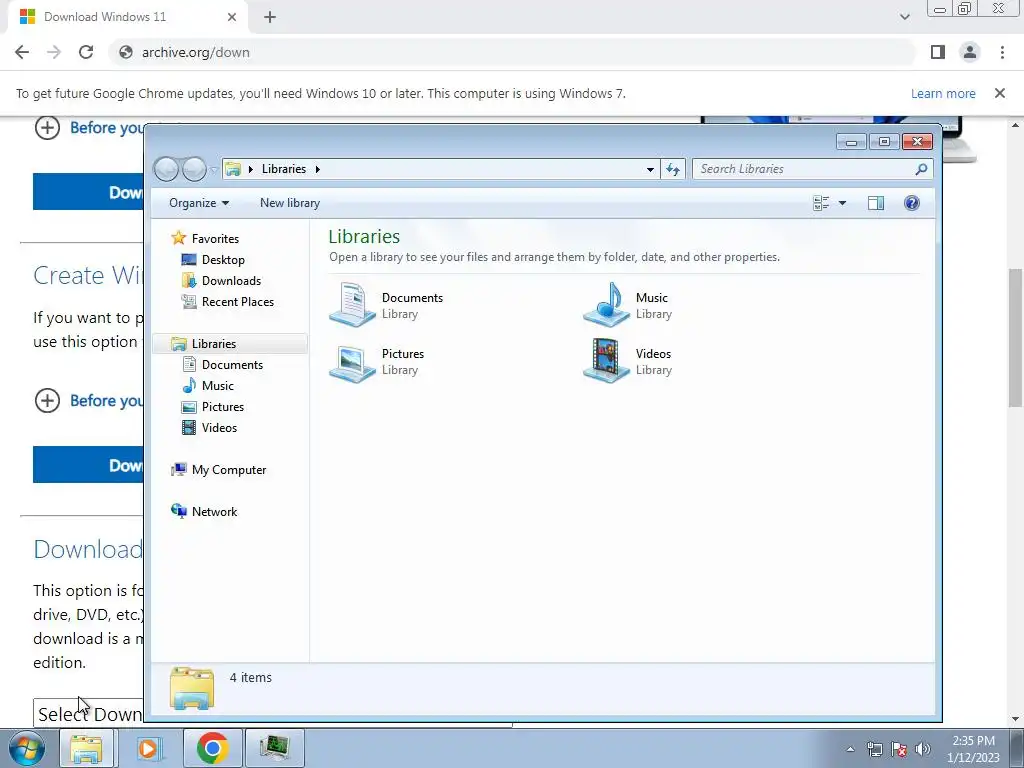The image size is (1024, 768).
Task: Open Chrome tab search chevron
Action: pyautogui.click(x=904, y=17)
